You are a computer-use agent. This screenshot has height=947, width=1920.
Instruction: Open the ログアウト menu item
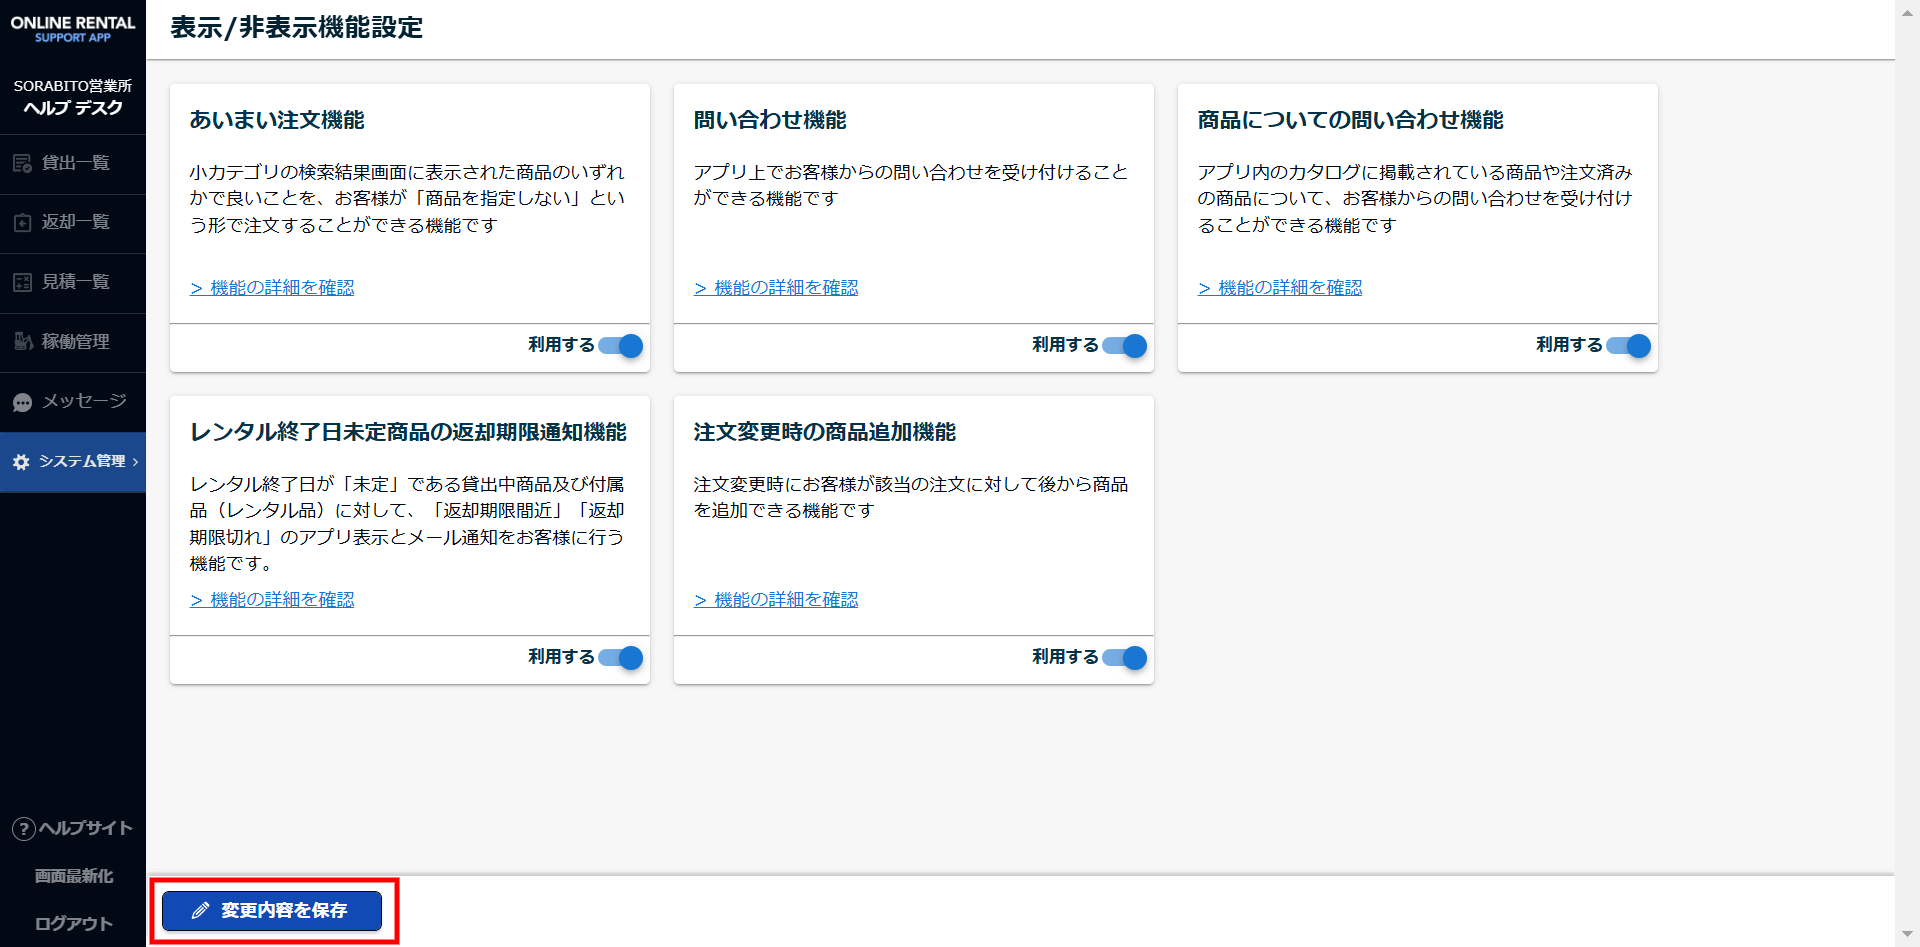point(73,924)
